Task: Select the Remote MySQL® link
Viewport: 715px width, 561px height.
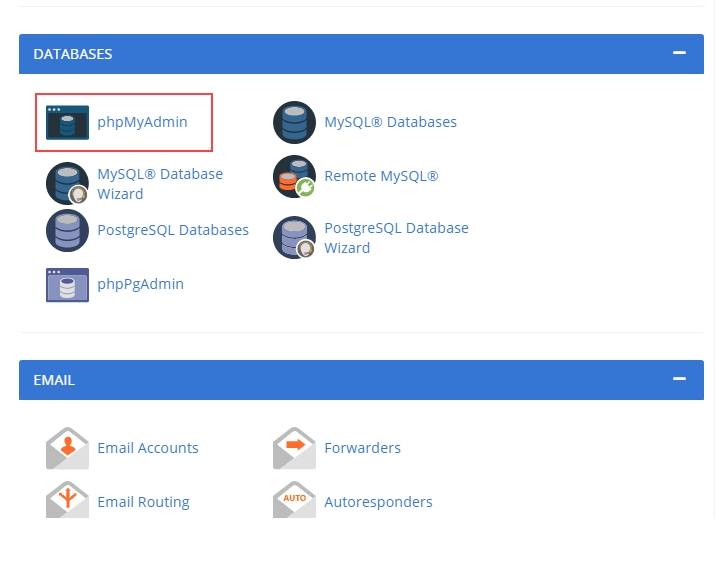Action: click(x=381, y=176)
